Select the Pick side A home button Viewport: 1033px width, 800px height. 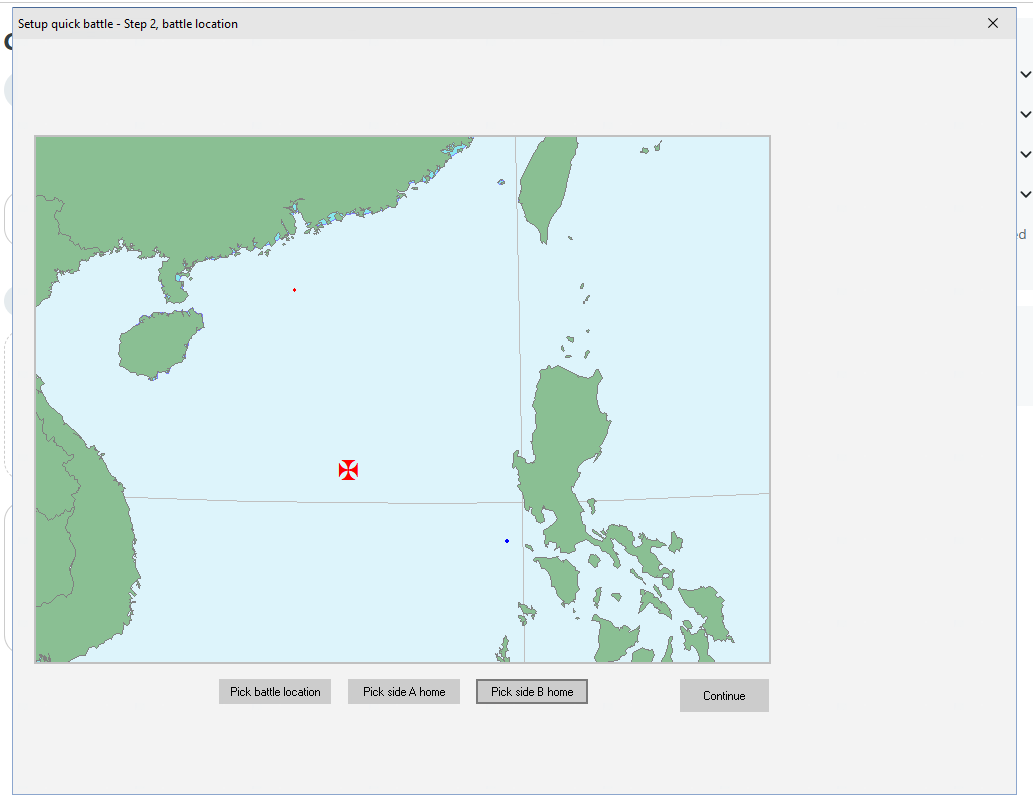(404, 692)
